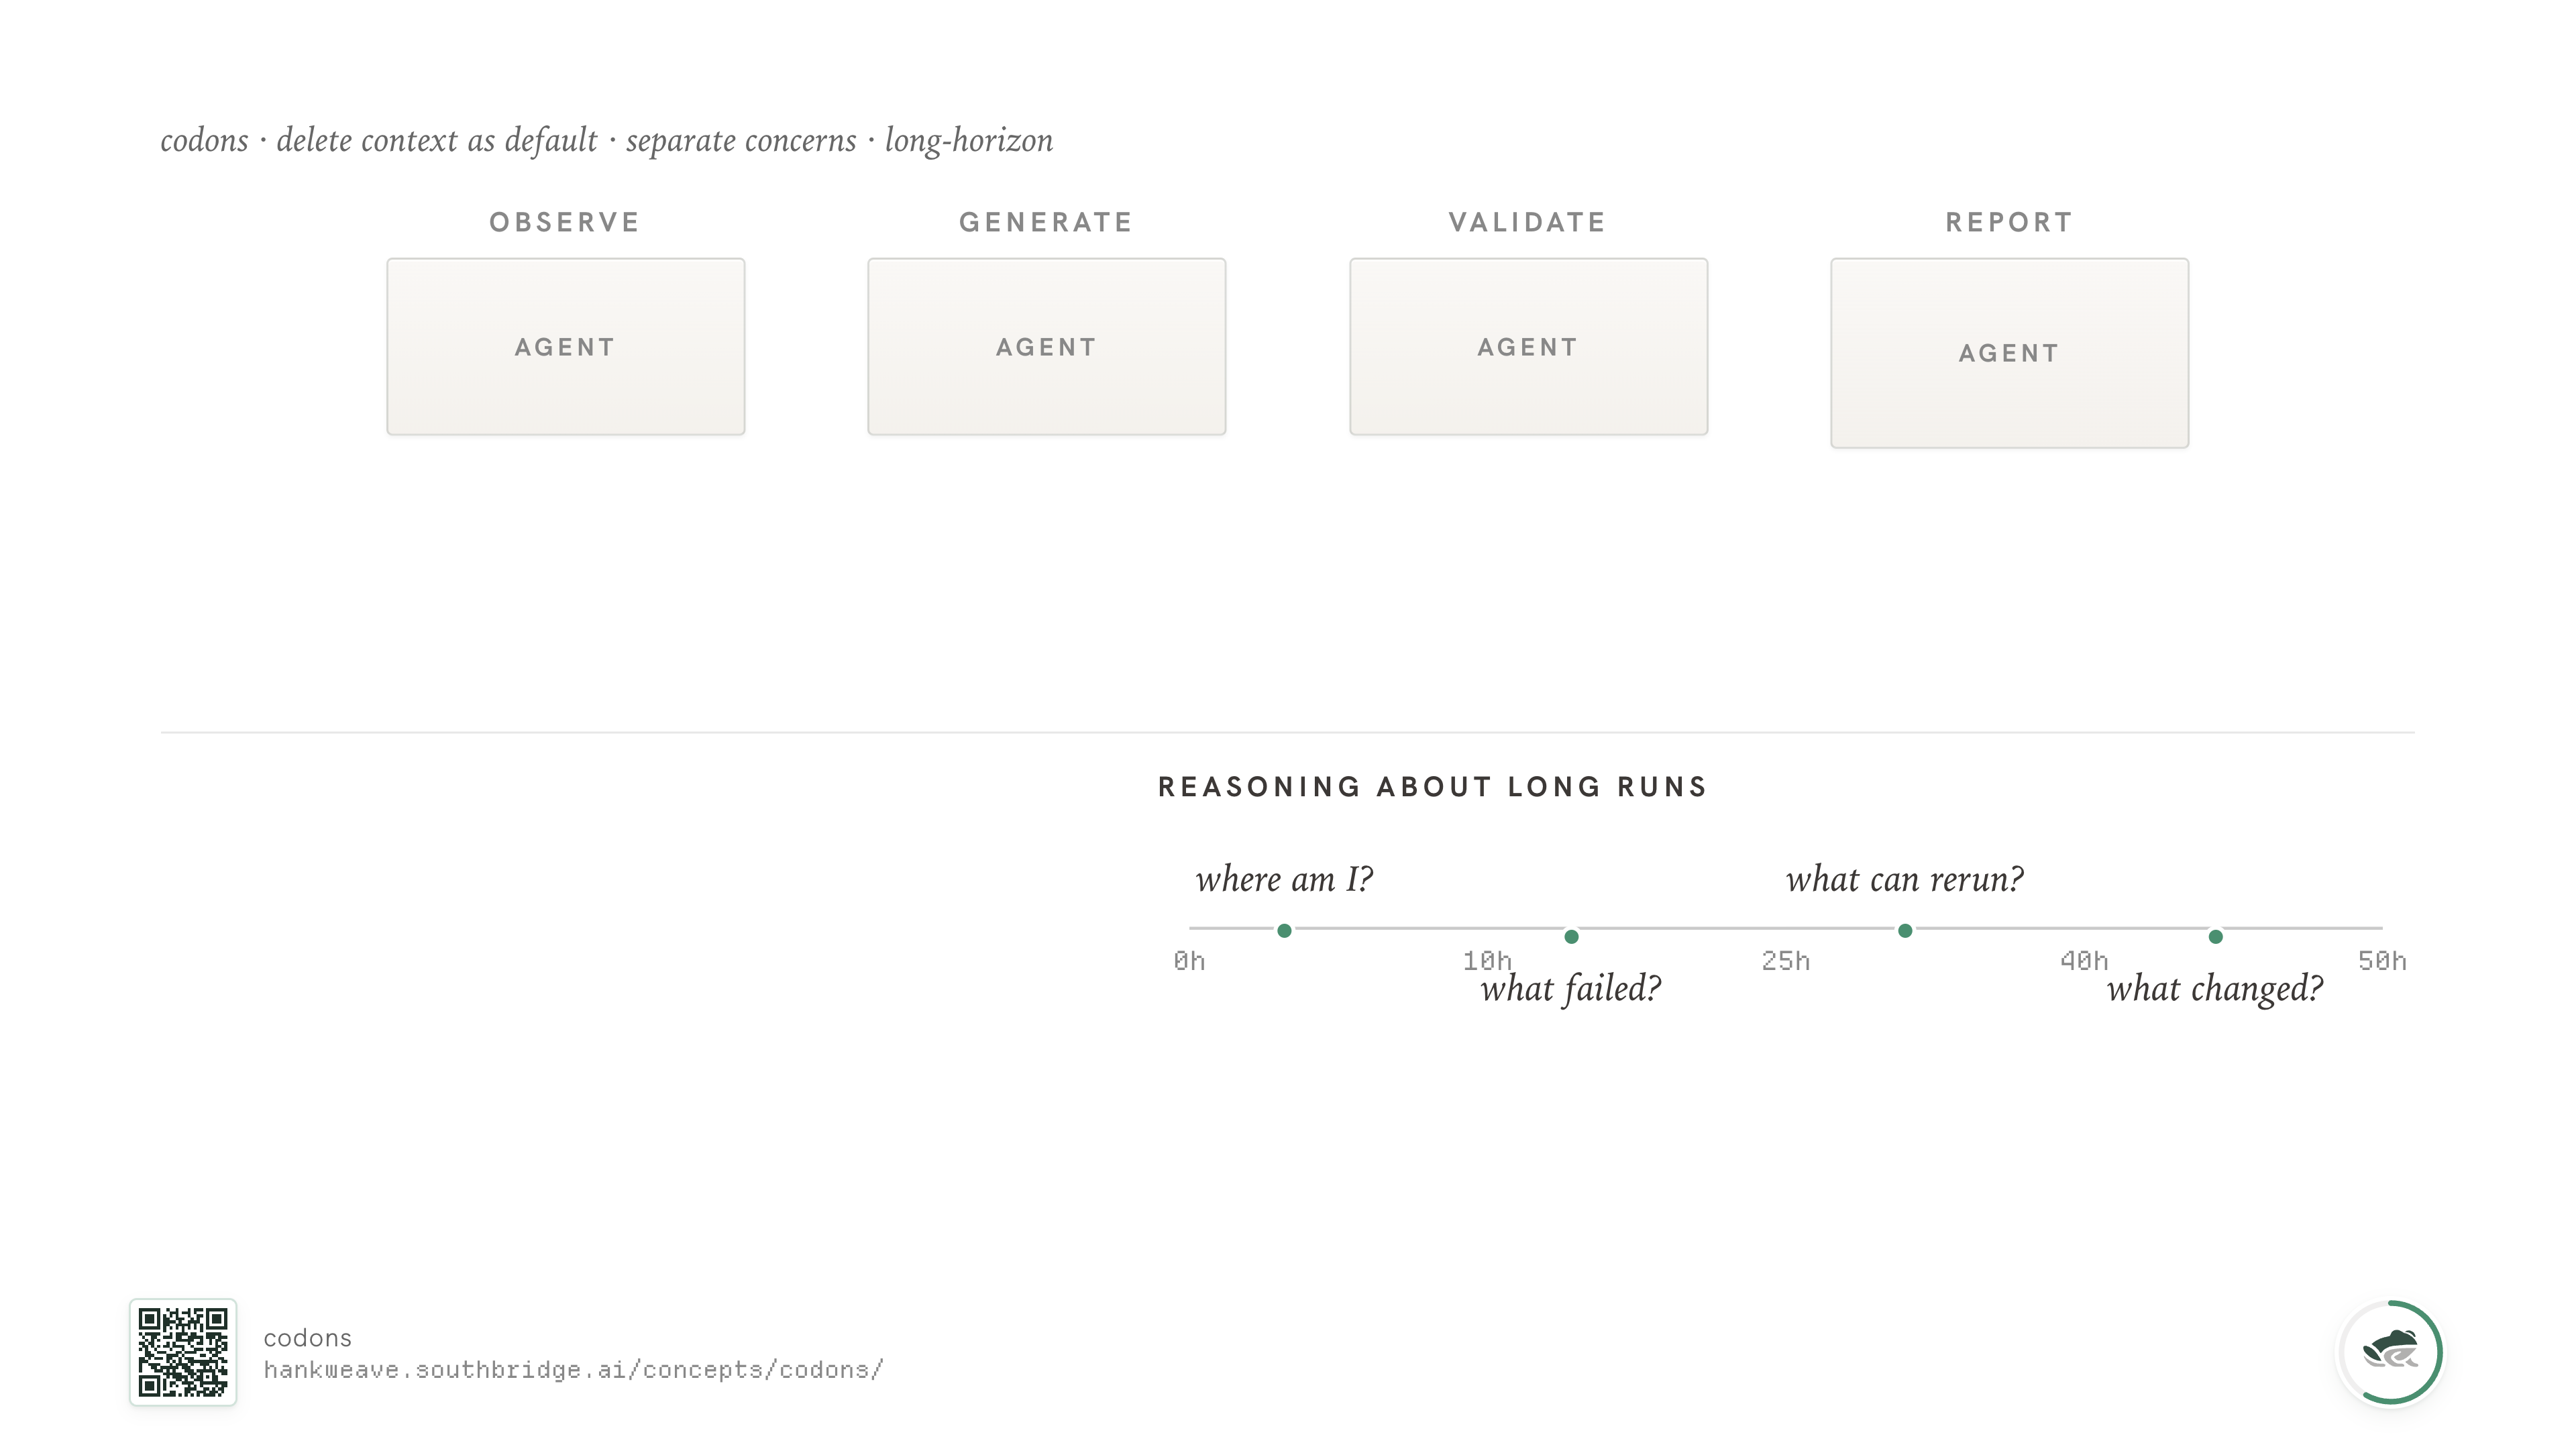Viewport: 2576px width, 1449px height.
Task: Click the 'what changed?' question label
Action: coord(2215,989)
